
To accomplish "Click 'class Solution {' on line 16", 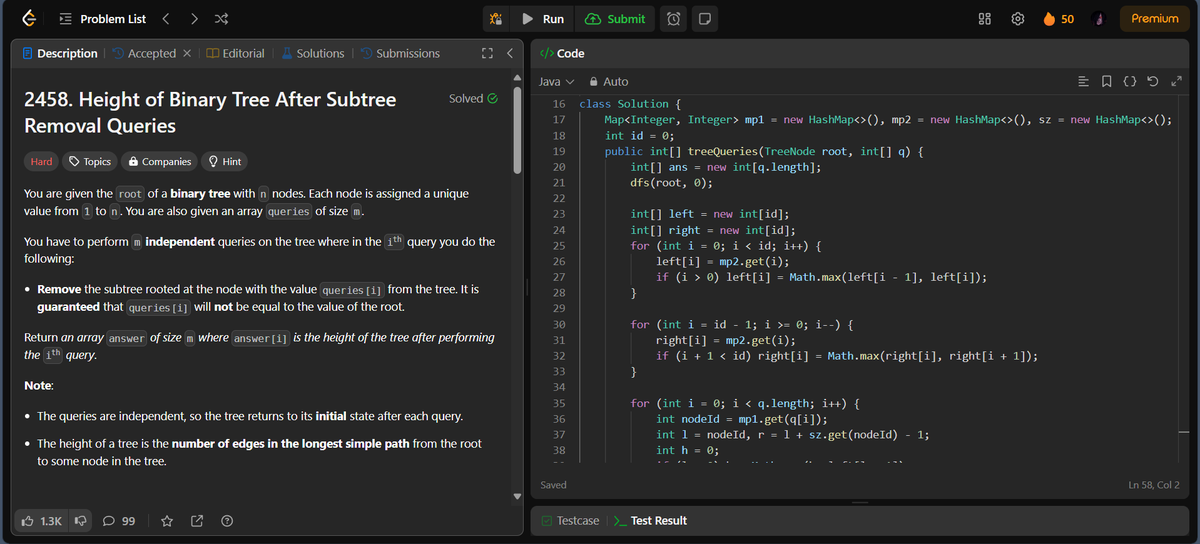I will (631, 104).
